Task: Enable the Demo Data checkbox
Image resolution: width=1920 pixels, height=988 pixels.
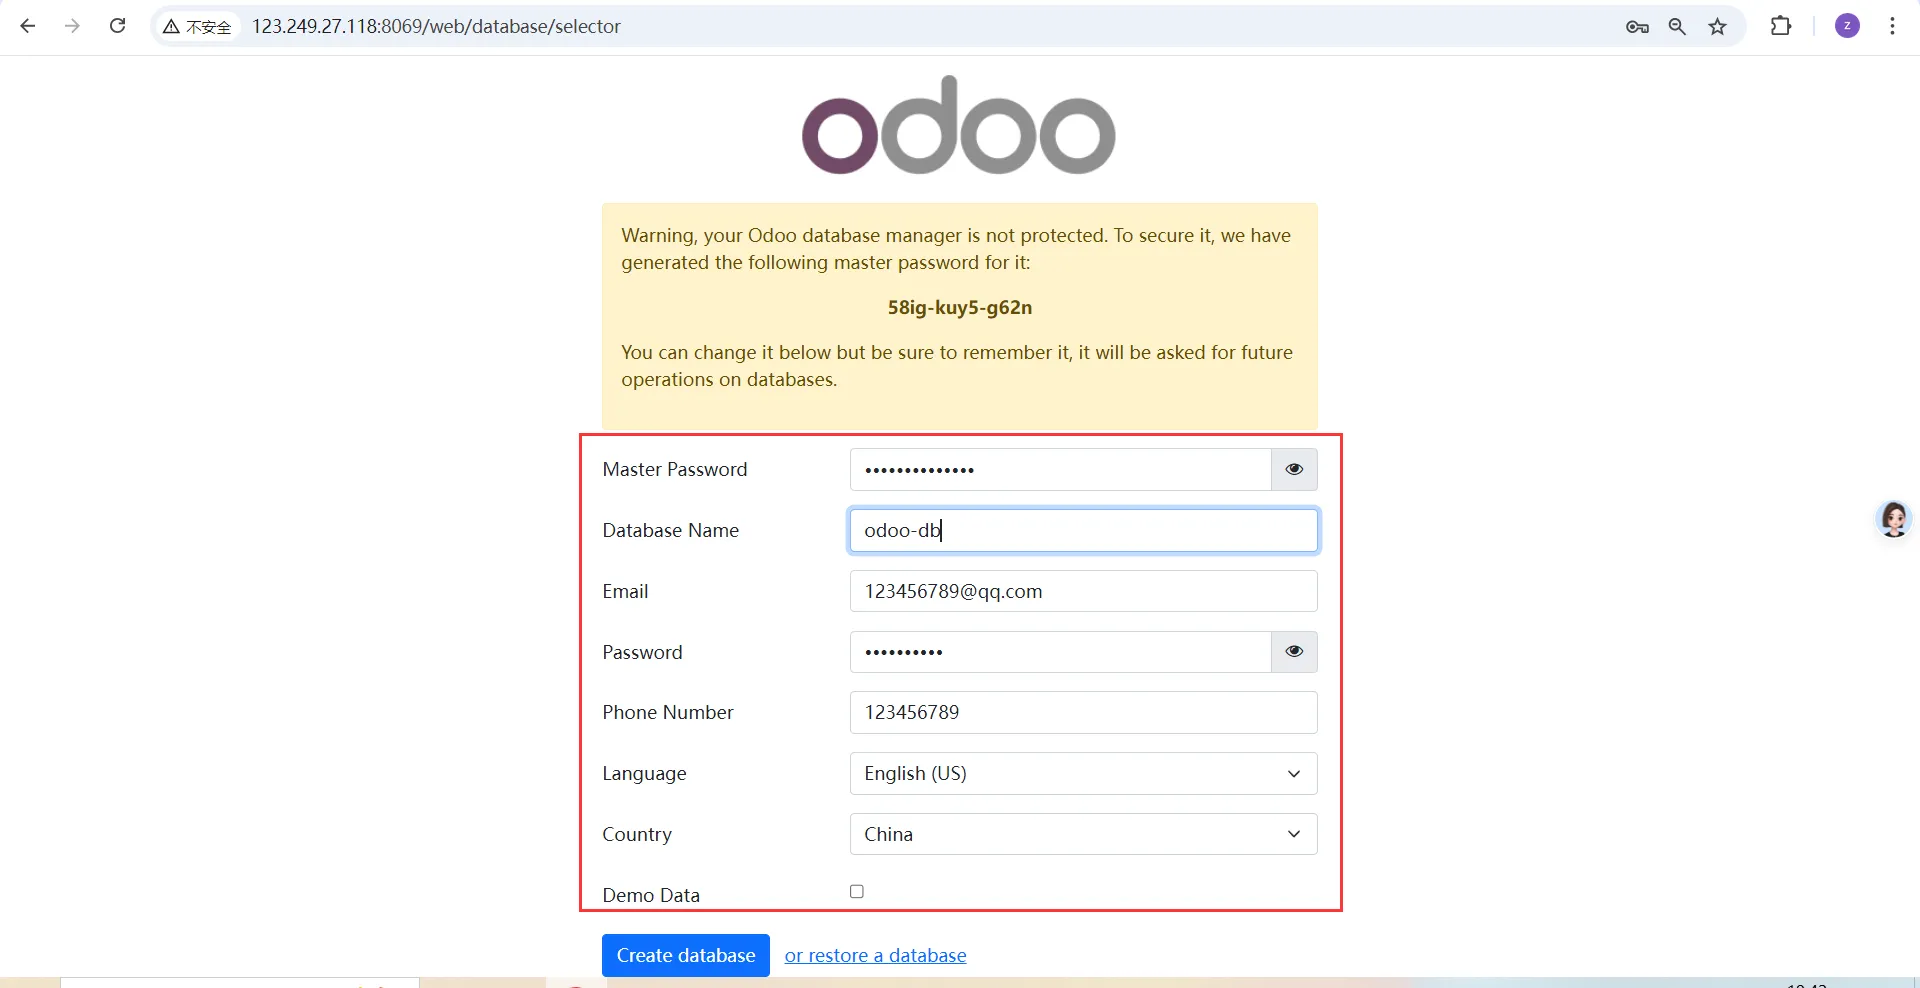Action: click(857, 891)
